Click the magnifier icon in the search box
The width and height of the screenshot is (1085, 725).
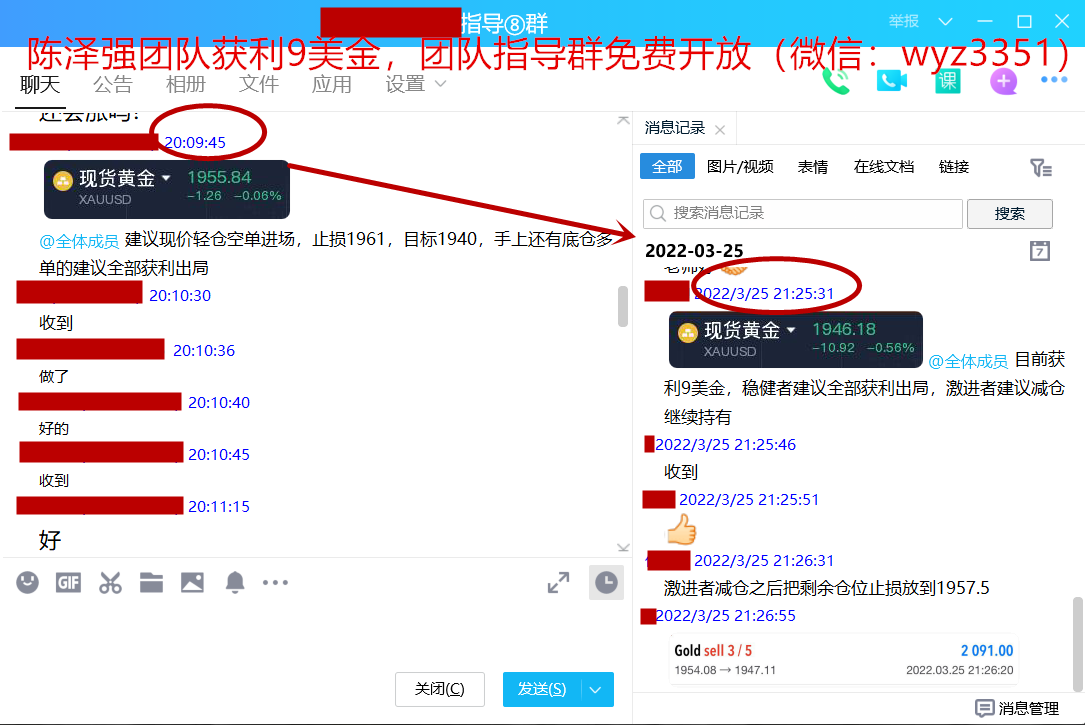(658, 213)
